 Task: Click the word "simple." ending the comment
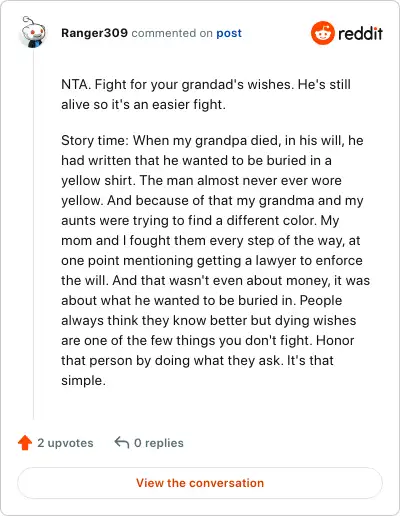[83, 381]
